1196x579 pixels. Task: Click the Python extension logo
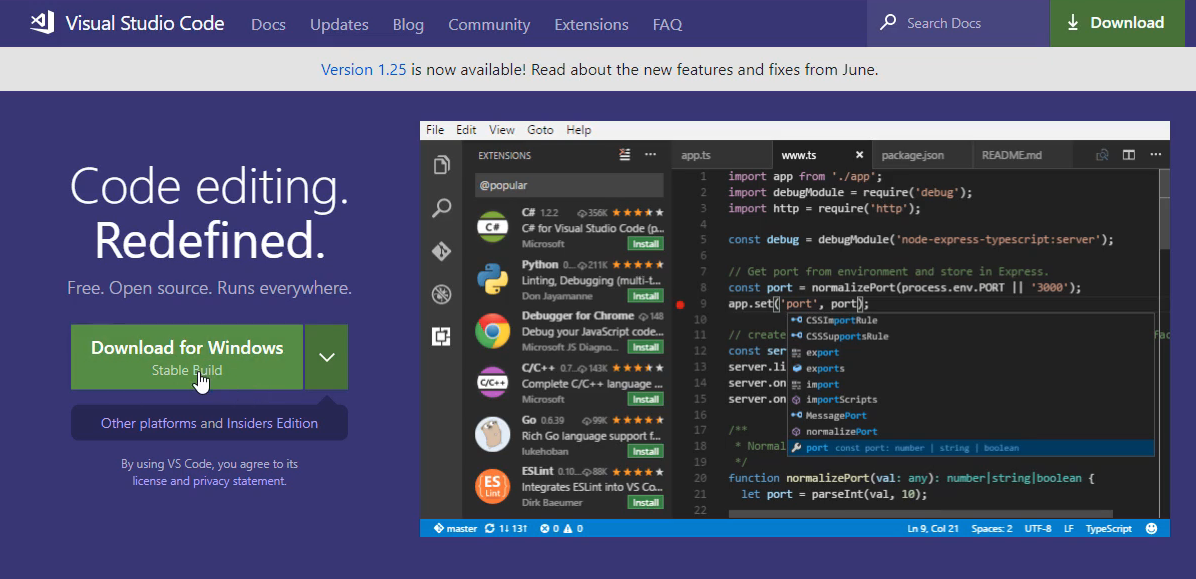[x=493, y=279]
